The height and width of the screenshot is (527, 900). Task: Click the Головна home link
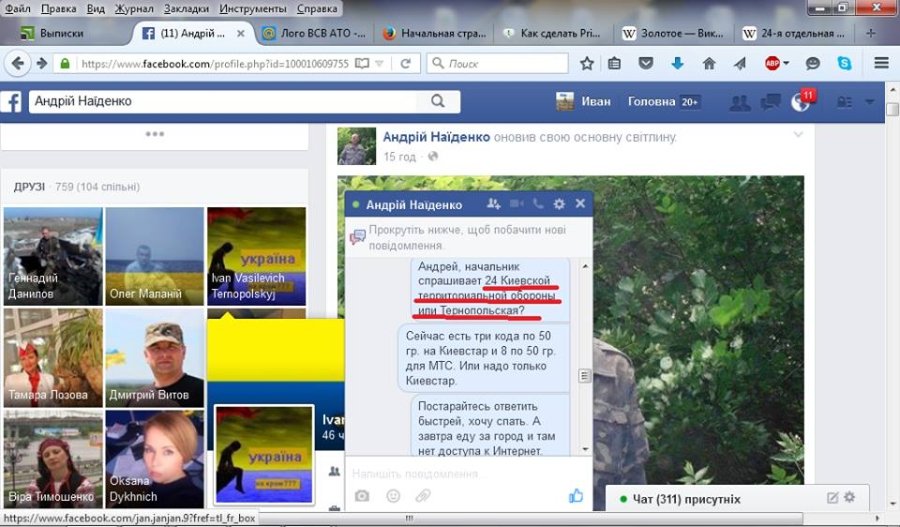pos(651,102)
